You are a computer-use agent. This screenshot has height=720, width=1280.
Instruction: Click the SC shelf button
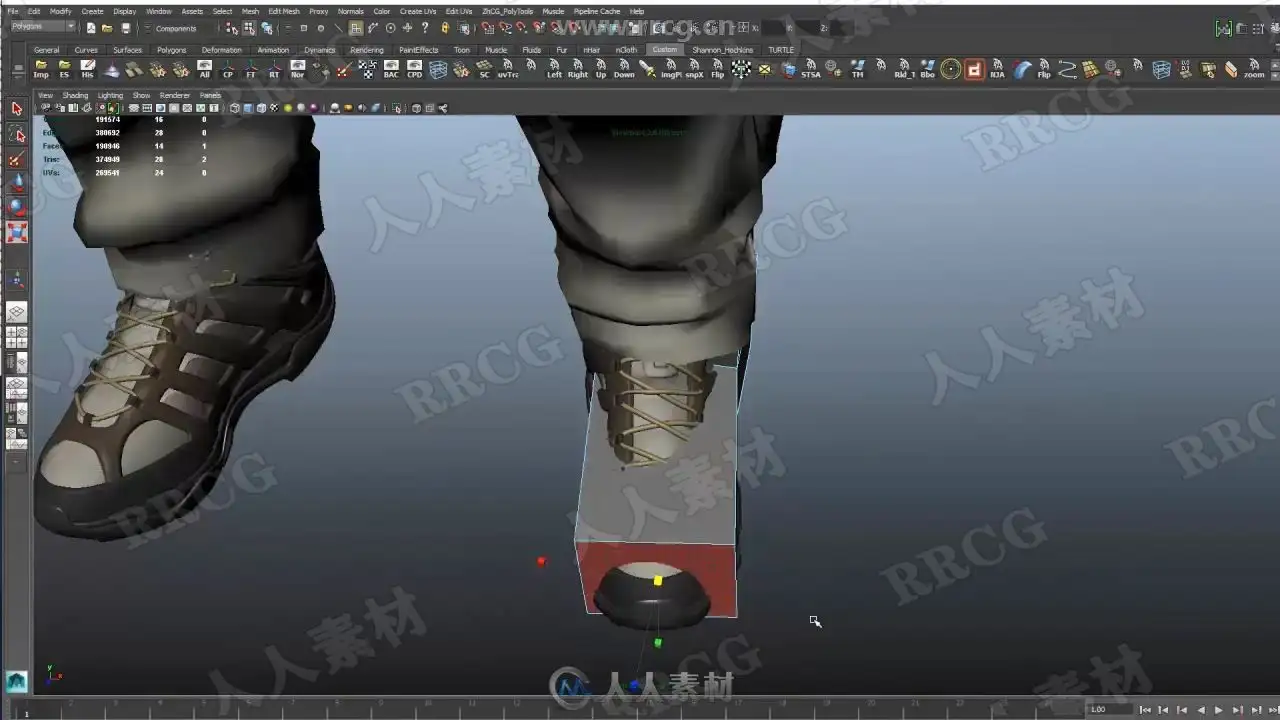pyautogui.click(x=484, y=69)
